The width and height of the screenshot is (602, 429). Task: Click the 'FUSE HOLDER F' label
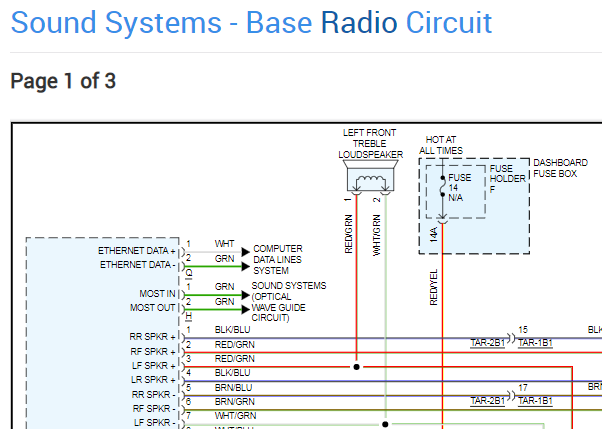coord(507,179)
